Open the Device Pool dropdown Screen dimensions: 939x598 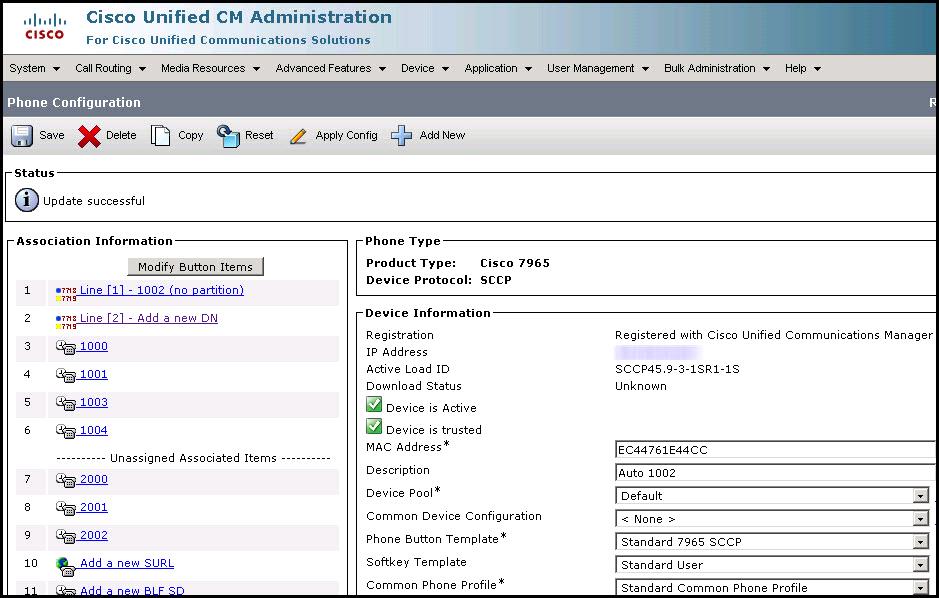773,496
